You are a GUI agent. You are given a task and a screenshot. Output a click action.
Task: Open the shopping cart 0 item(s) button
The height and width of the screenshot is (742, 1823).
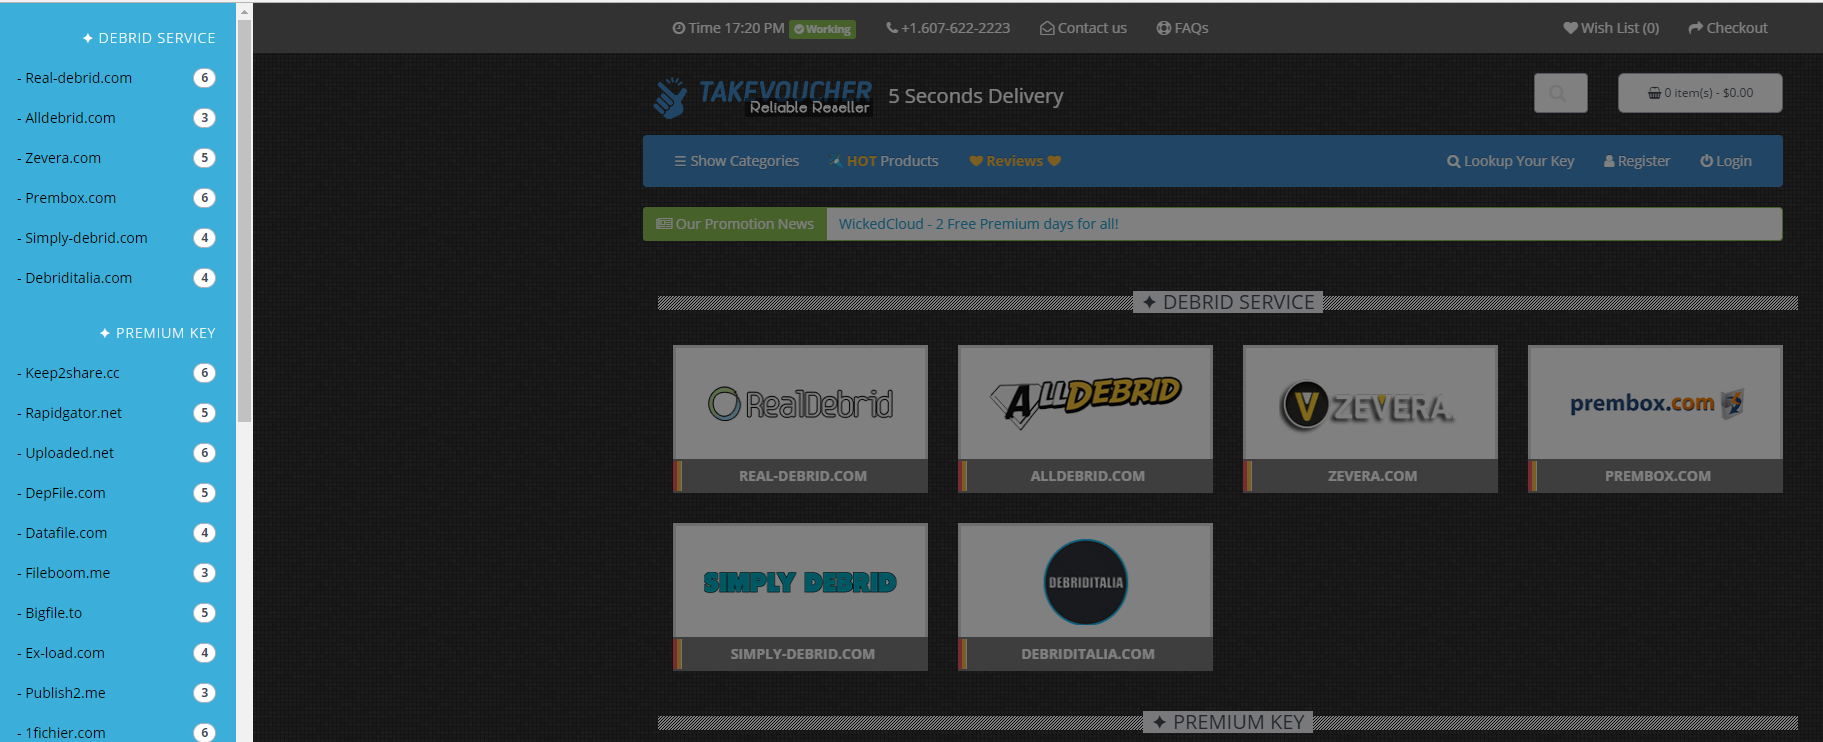(x=1700, y=93)
